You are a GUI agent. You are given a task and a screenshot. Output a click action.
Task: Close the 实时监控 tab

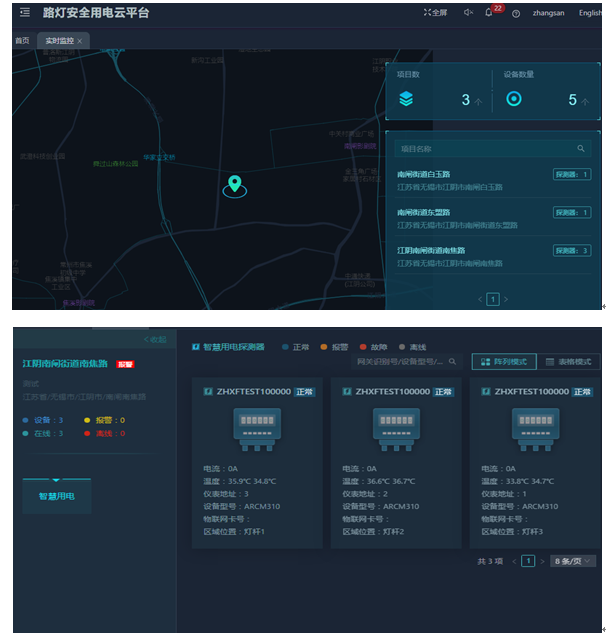(x=80, y=40)
